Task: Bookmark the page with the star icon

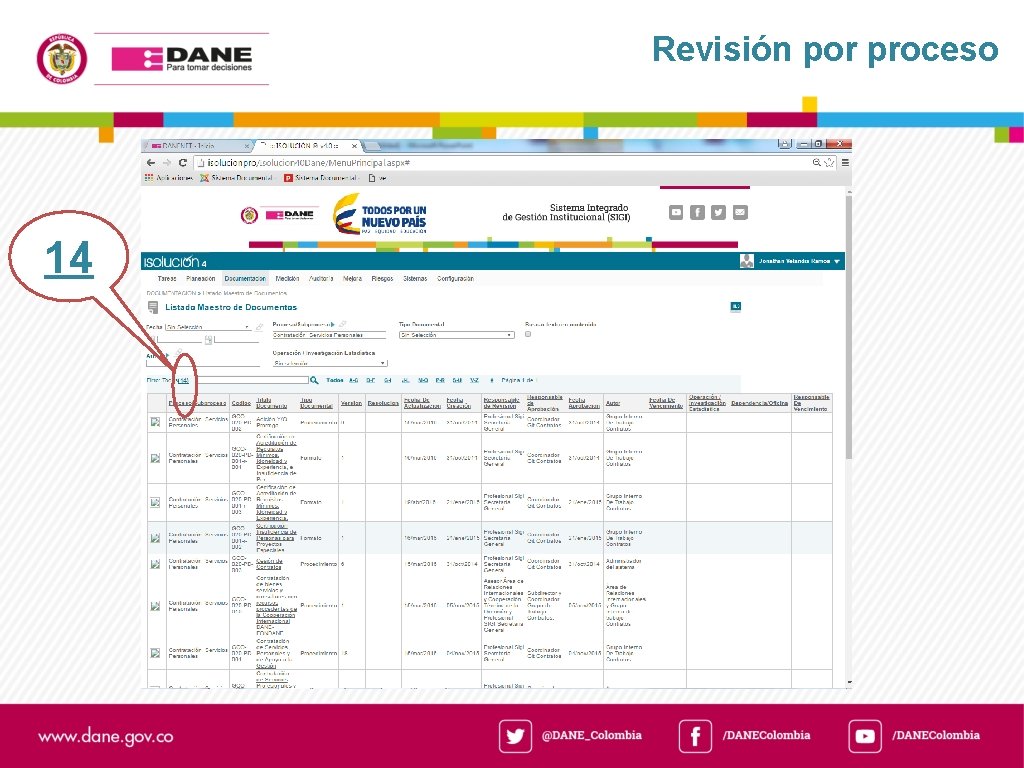Action: pos(829,163)
